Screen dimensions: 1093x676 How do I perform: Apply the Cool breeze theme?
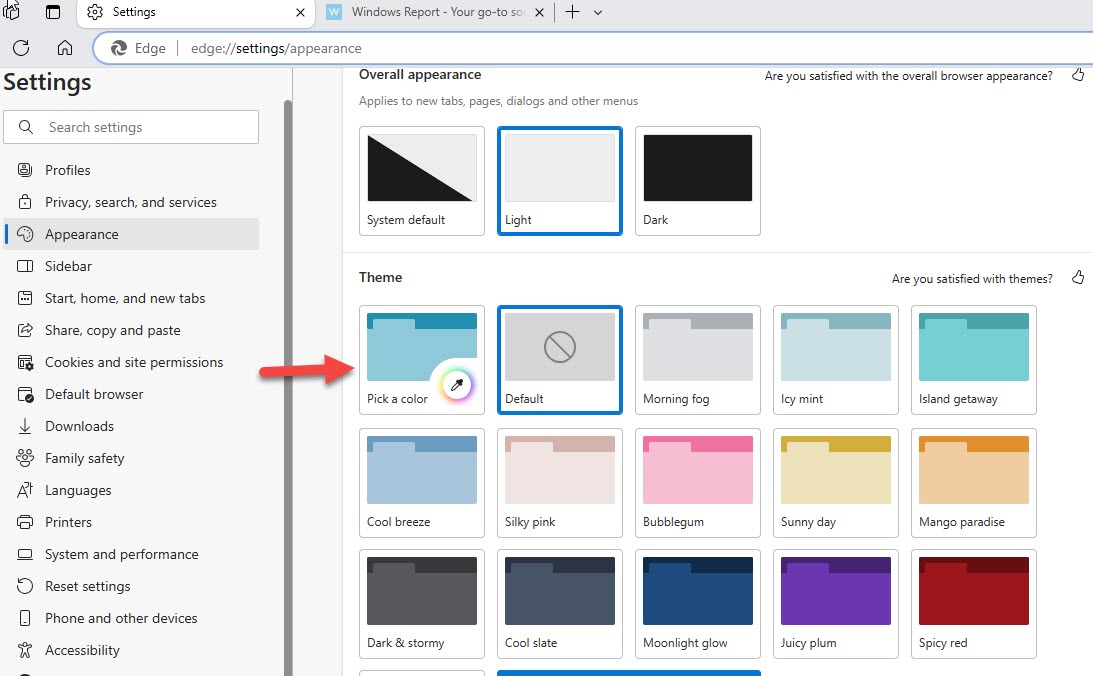point(422,483)
